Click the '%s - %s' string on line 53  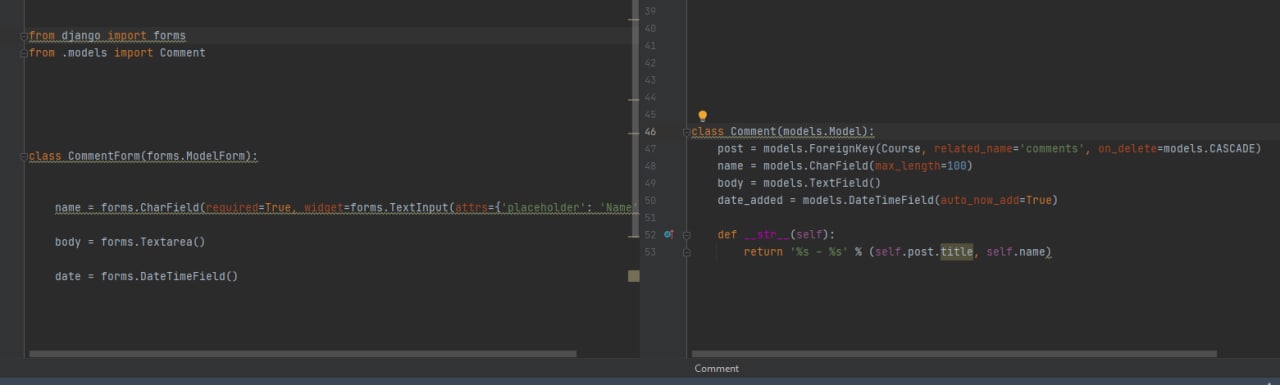[820, 252]
